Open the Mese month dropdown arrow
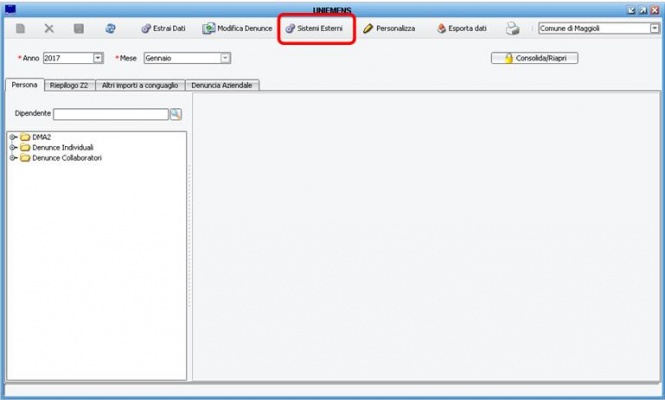This screenshot has height=400, width=665. 225,58
